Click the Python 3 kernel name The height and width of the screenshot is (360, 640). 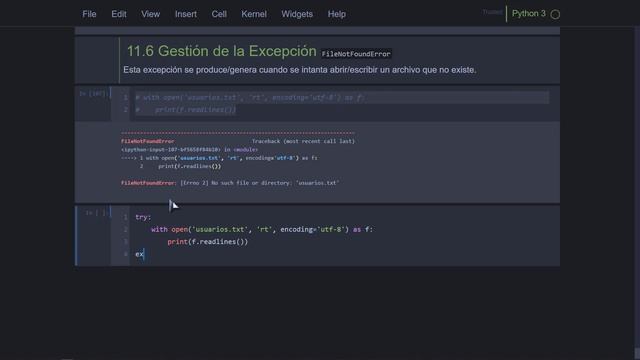coord(529,13)
